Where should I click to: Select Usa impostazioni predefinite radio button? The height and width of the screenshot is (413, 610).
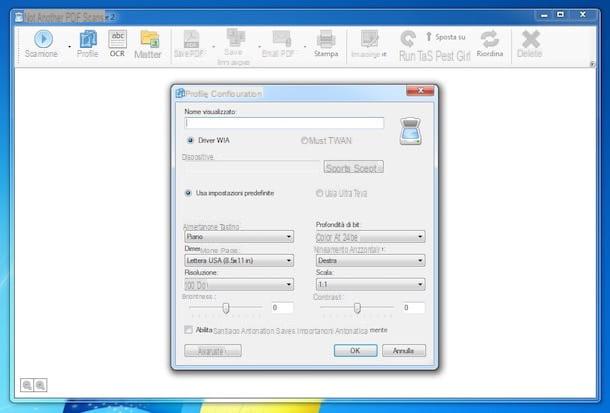(188, 193)
